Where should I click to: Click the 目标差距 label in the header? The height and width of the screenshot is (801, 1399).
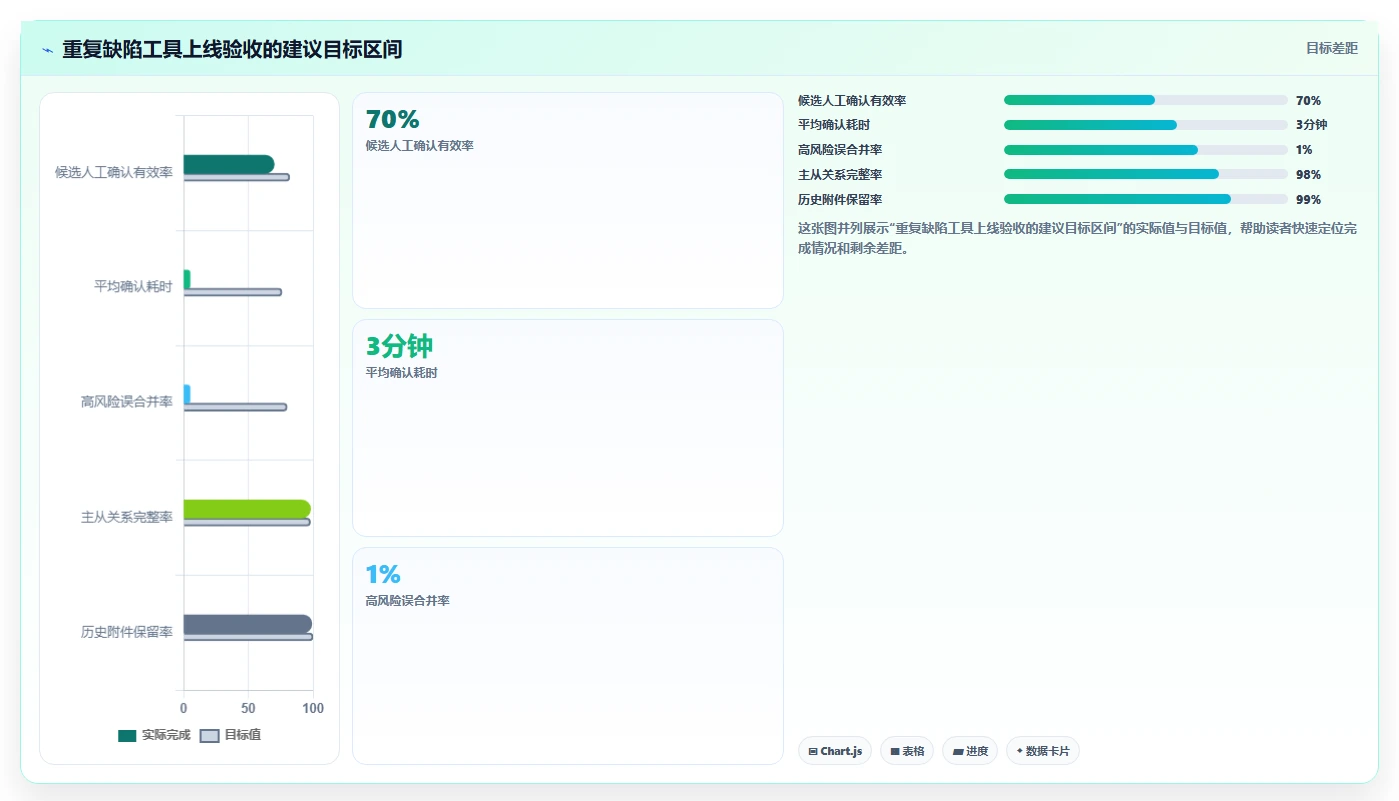pos(1332,48)
